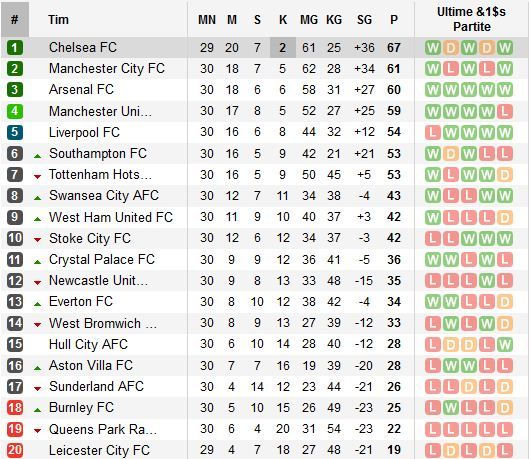Sort table by P points column header
Screen dimensions: 529x459
click(394, 20)
